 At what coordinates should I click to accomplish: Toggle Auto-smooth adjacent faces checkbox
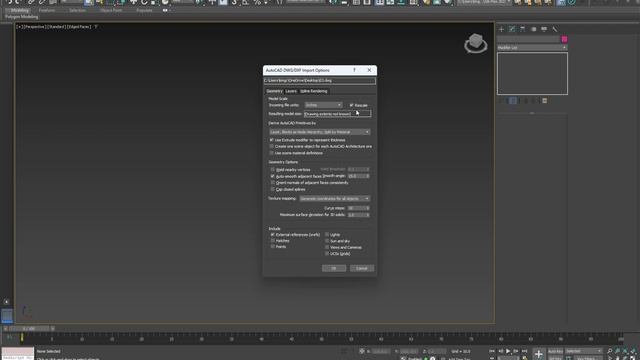click(x=273, y=176)
